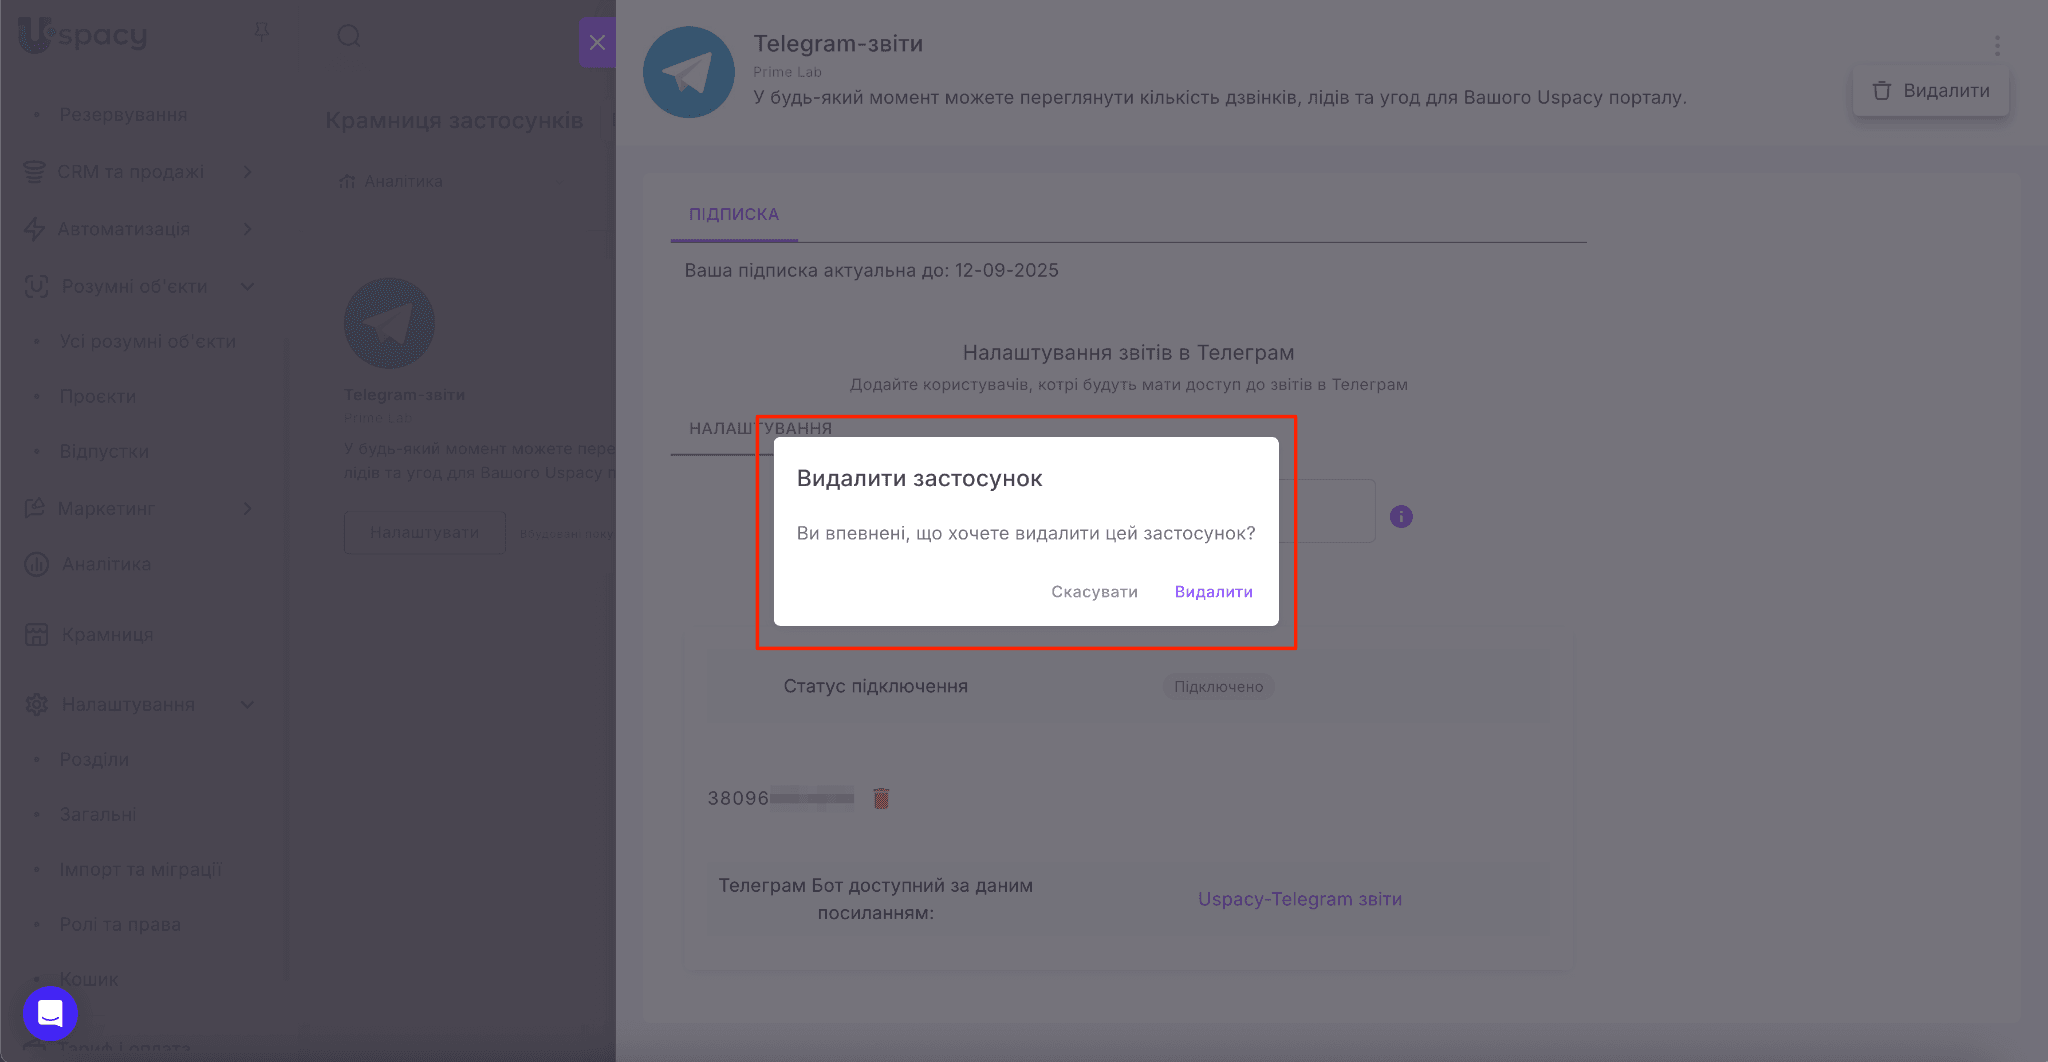
Task: Click the phone number input field
Action: click(x=1328, y=511)
